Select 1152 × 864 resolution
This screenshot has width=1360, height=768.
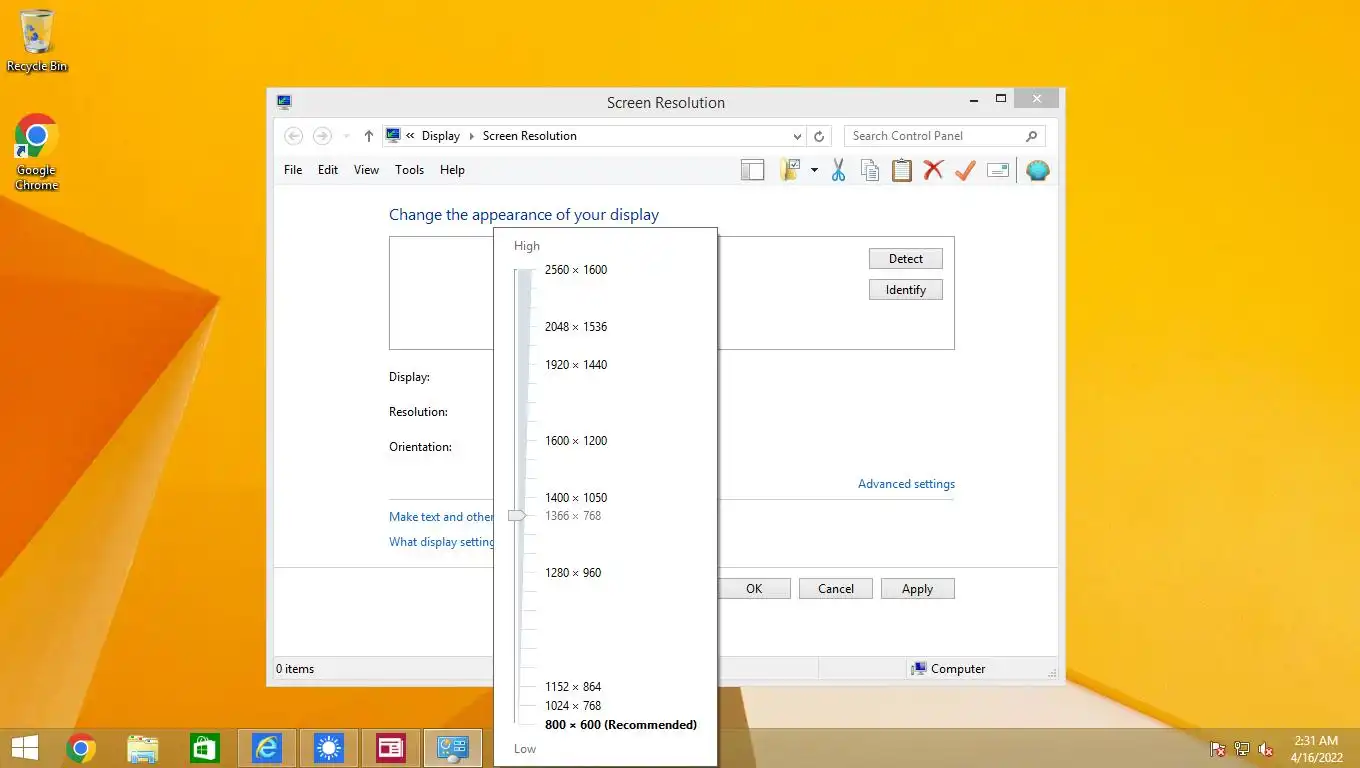click(573, 687)
